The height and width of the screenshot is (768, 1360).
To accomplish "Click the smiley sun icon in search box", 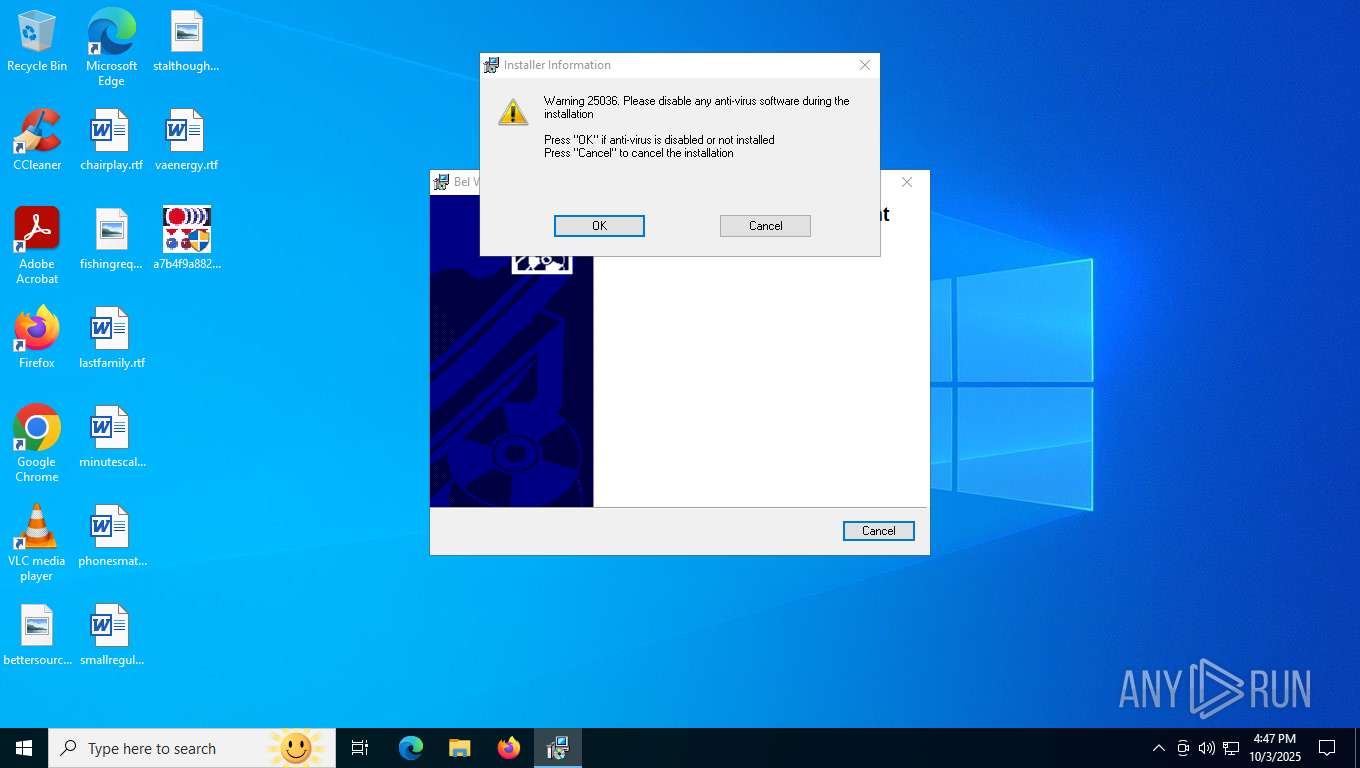I will click(x=296, y=748).
